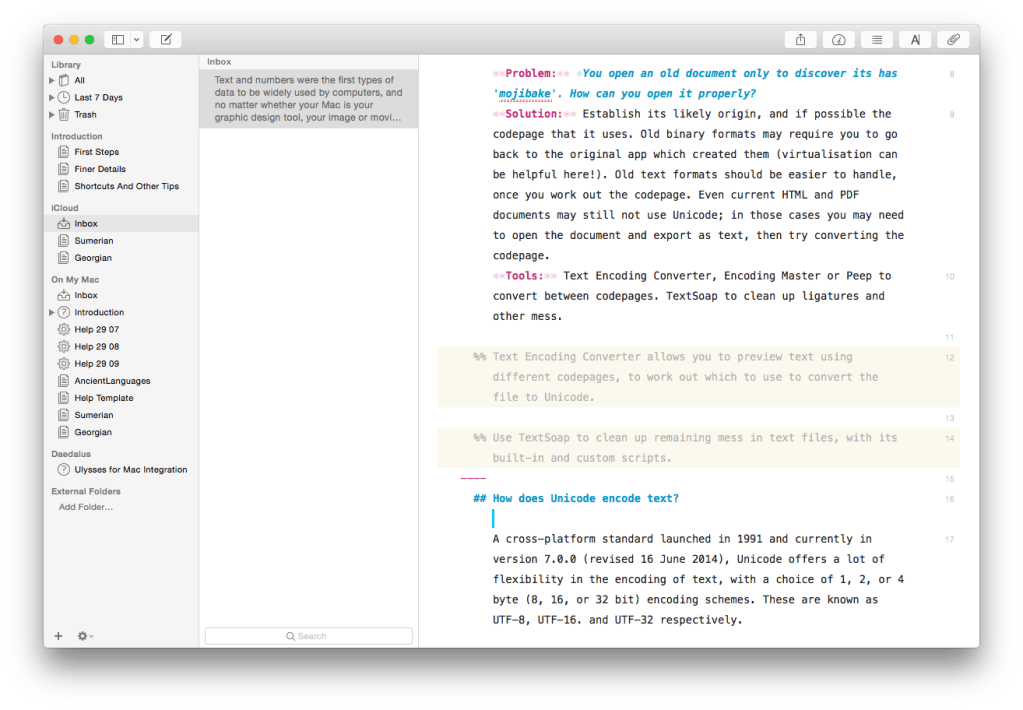Click the '## How does Unicode encode text?' heading

[x=576, y=499]
